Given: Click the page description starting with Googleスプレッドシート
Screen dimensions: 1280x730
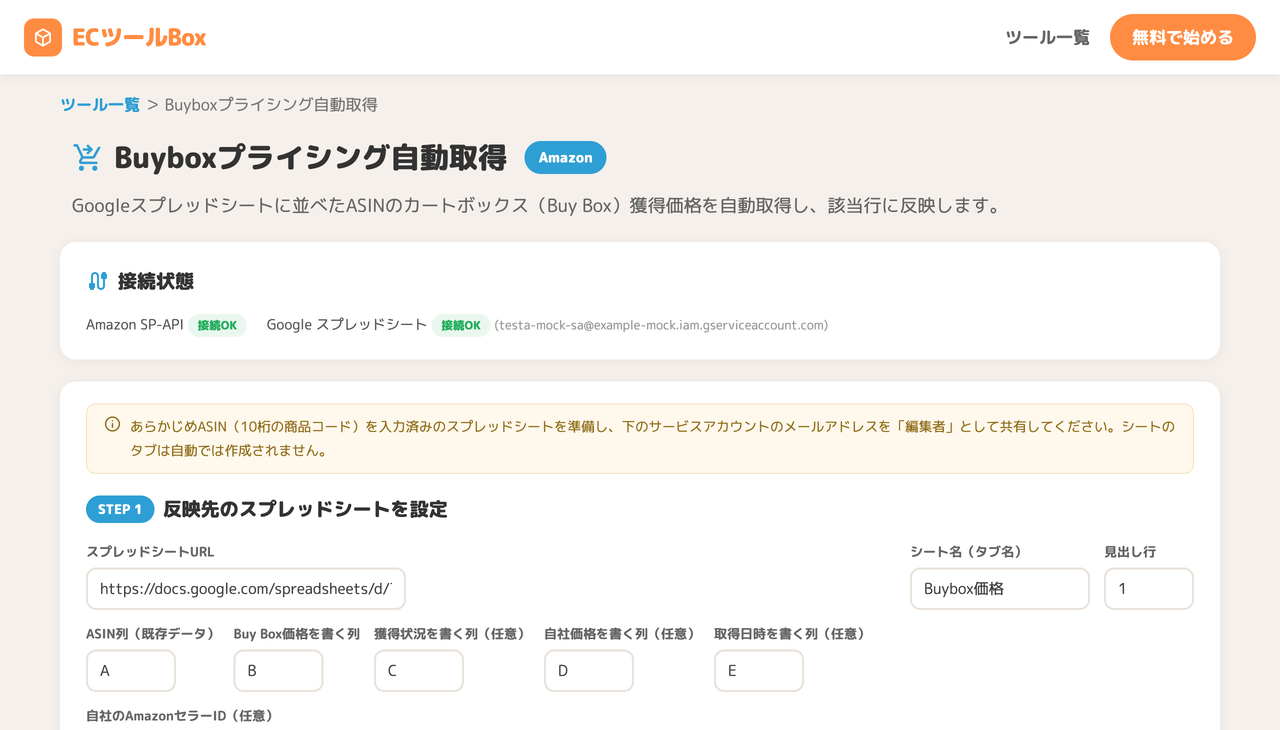Looking at the screenshot, I should [536, 206].
